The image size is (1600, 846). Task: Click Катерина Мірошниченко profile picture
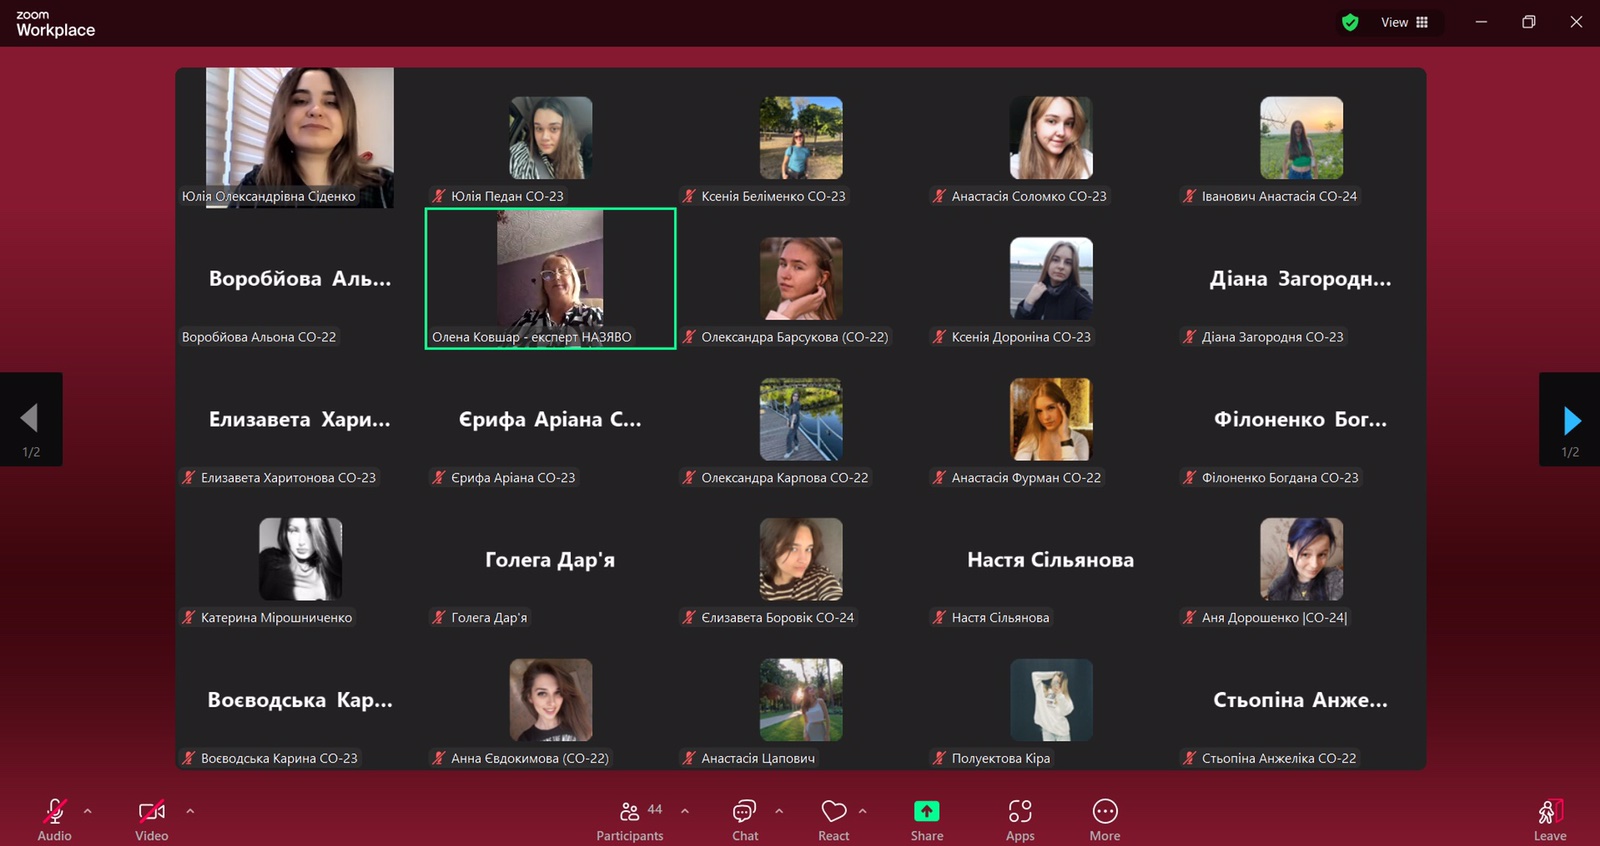[300, 559]
